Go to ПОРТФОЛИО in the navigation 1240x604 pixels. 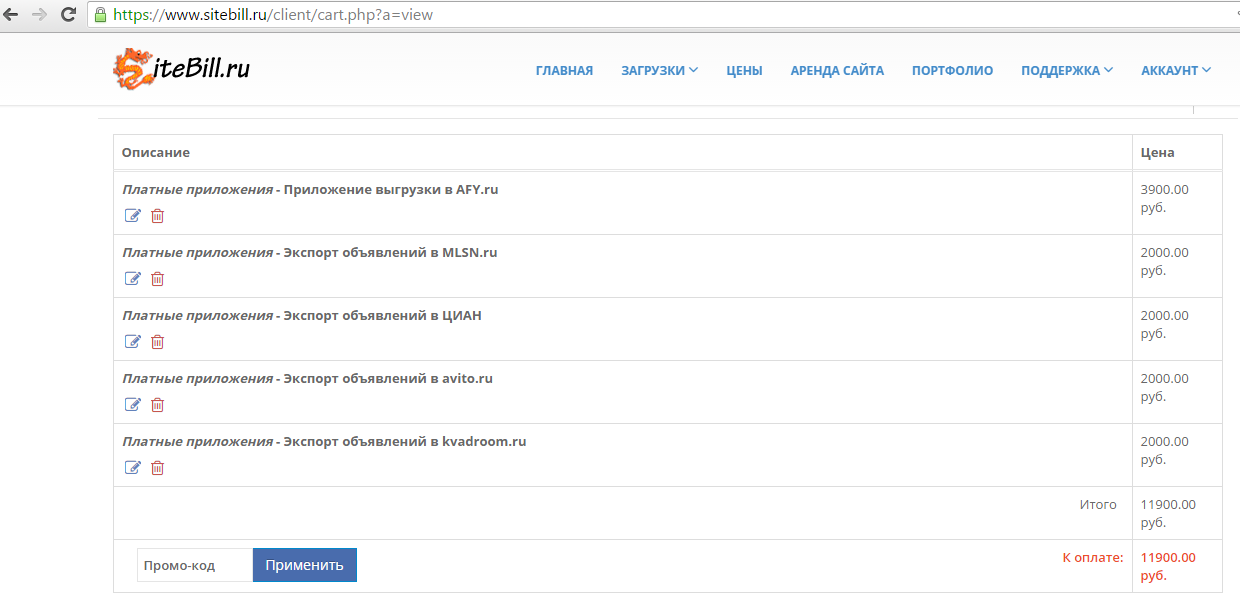[x=952, y=71]
